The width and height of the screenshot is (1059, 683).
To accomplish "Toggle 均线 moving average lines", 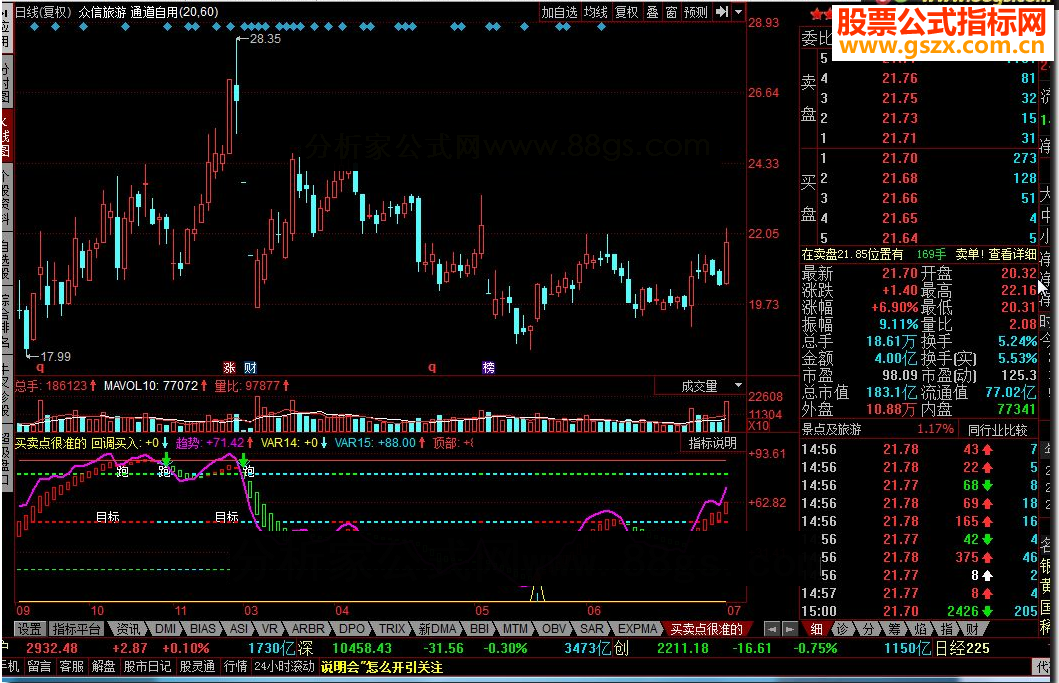I will pos(596,12).
